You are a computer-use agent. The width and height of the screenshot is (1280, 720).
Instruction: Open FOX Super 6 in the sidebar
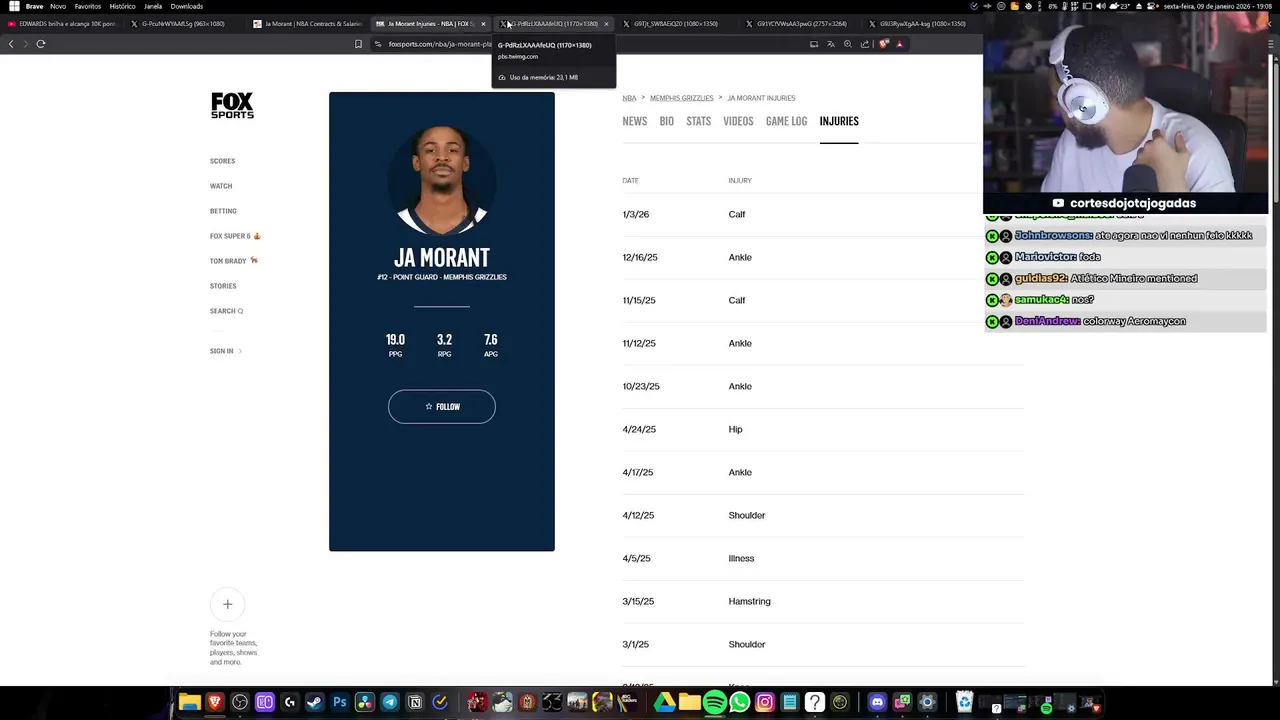click(x=235, y=236)
